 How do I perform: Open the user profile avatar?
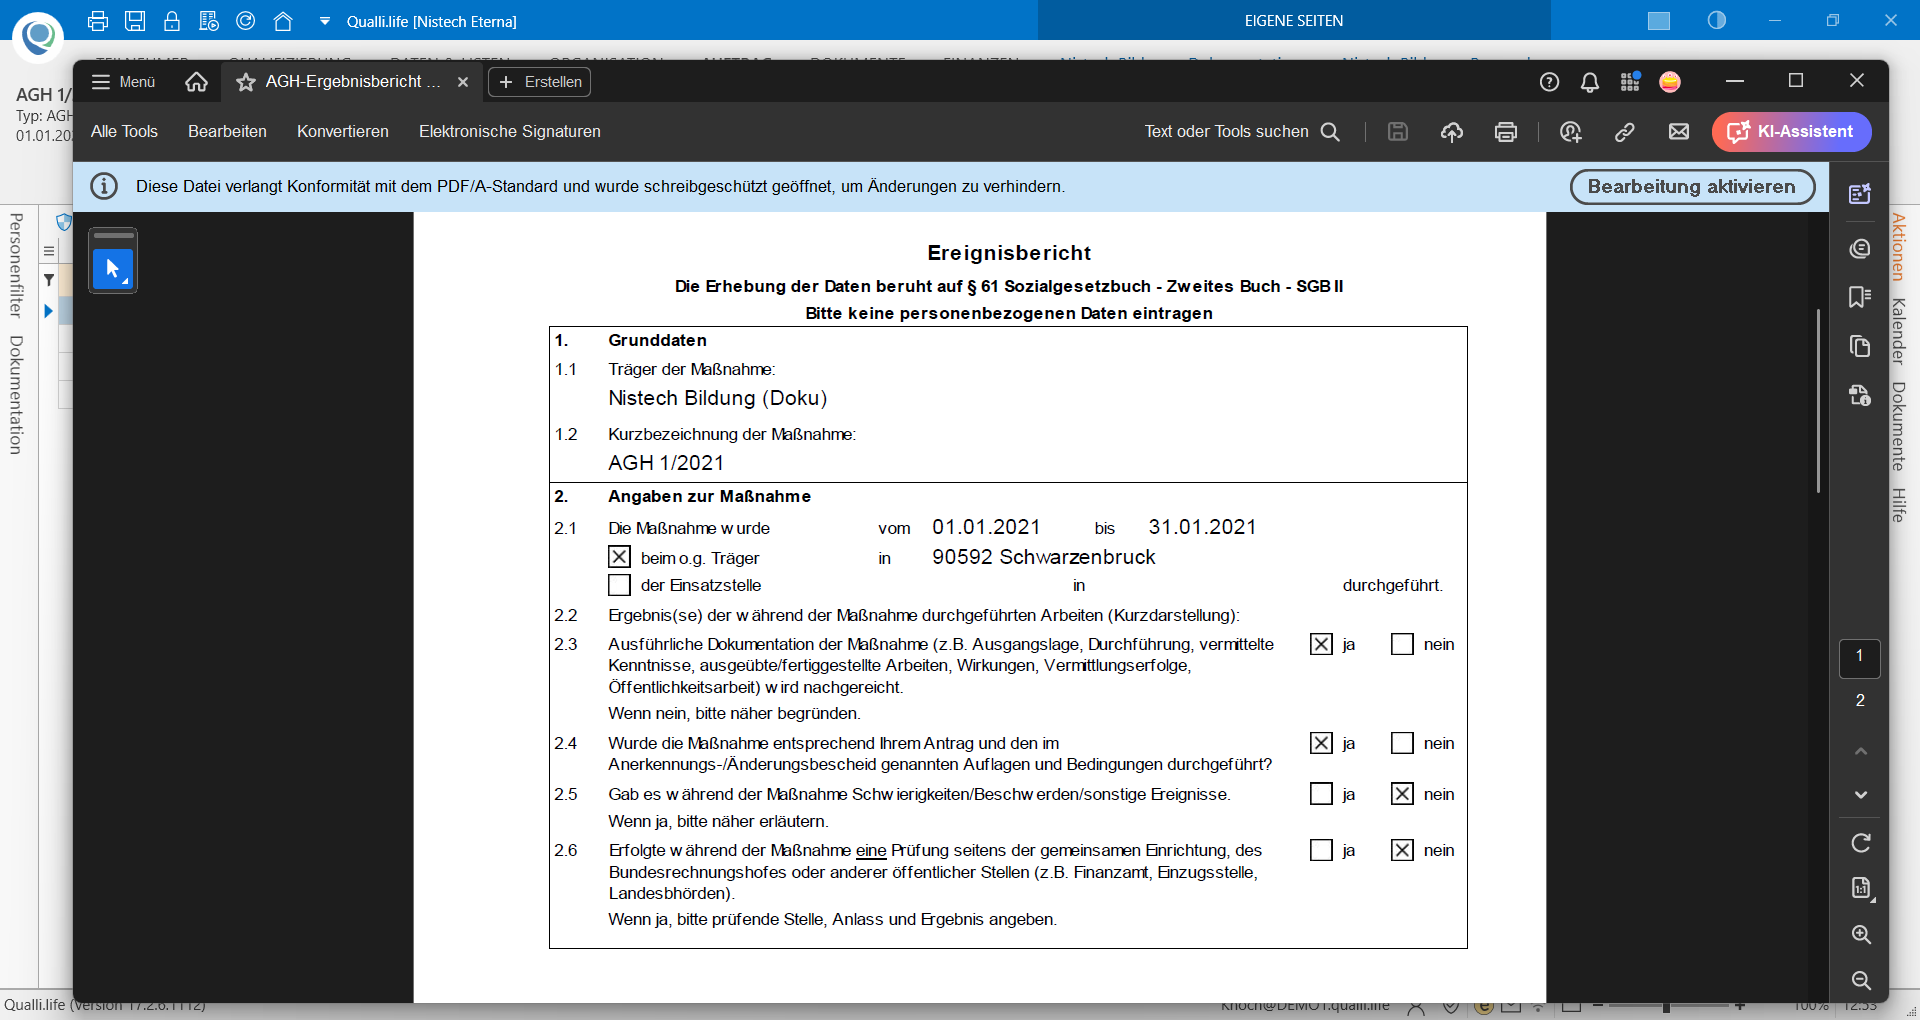pos(1670,82)
